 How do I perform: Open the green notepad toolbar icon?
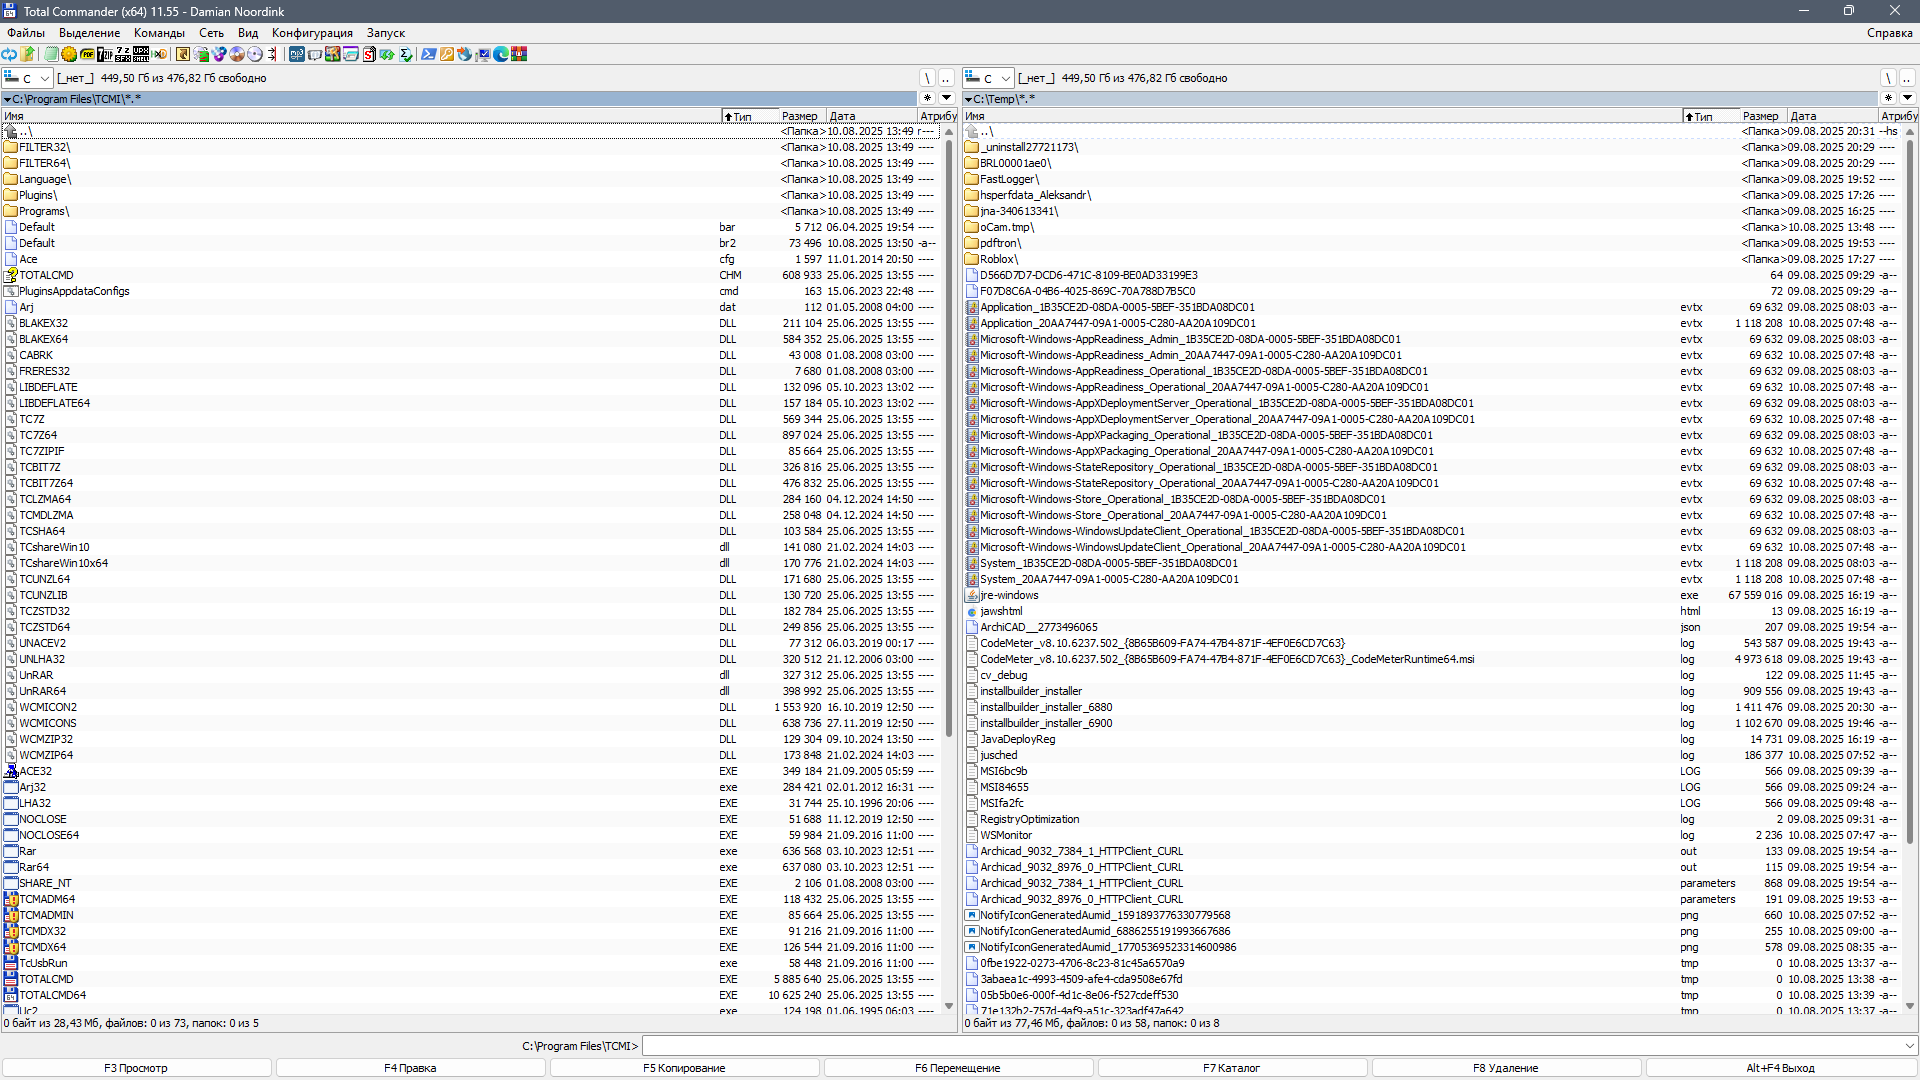pyautogui.click(x=51, y=54)
